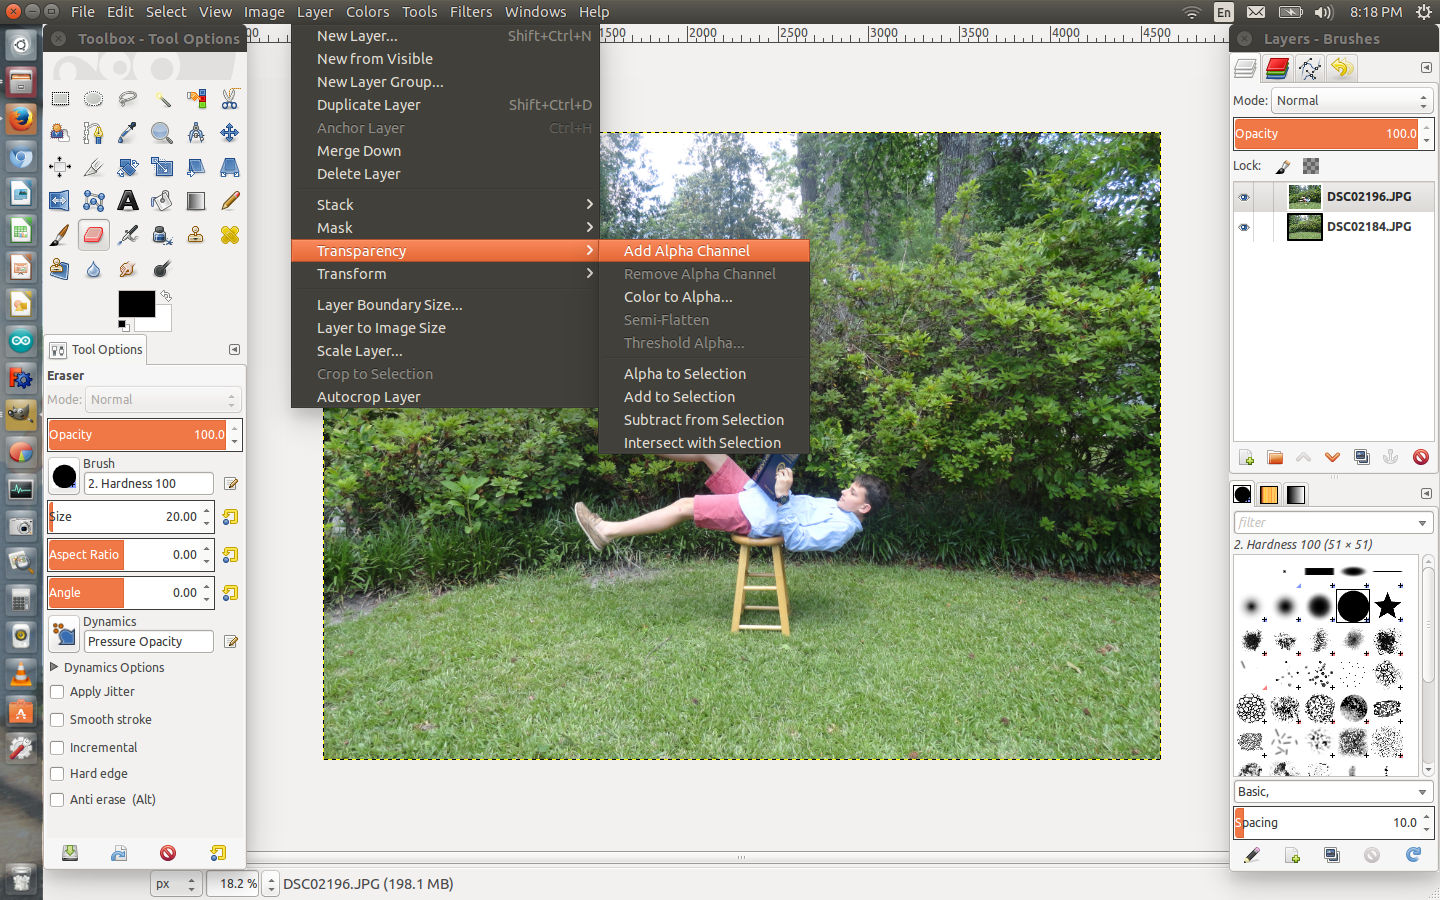Select the Pencil tool
1440x900 pixels.
coord(230,201)
